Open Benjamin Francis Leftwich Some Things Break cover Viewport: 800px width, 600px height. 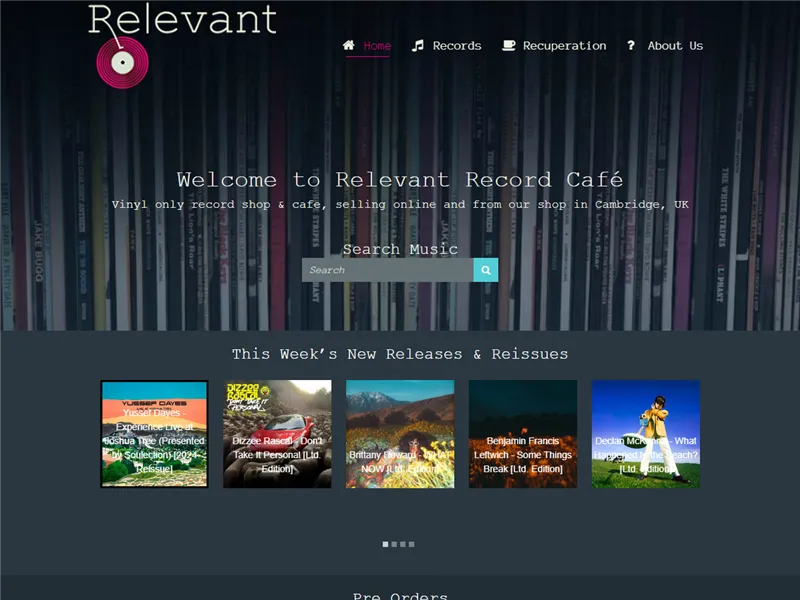click(523, 434)
